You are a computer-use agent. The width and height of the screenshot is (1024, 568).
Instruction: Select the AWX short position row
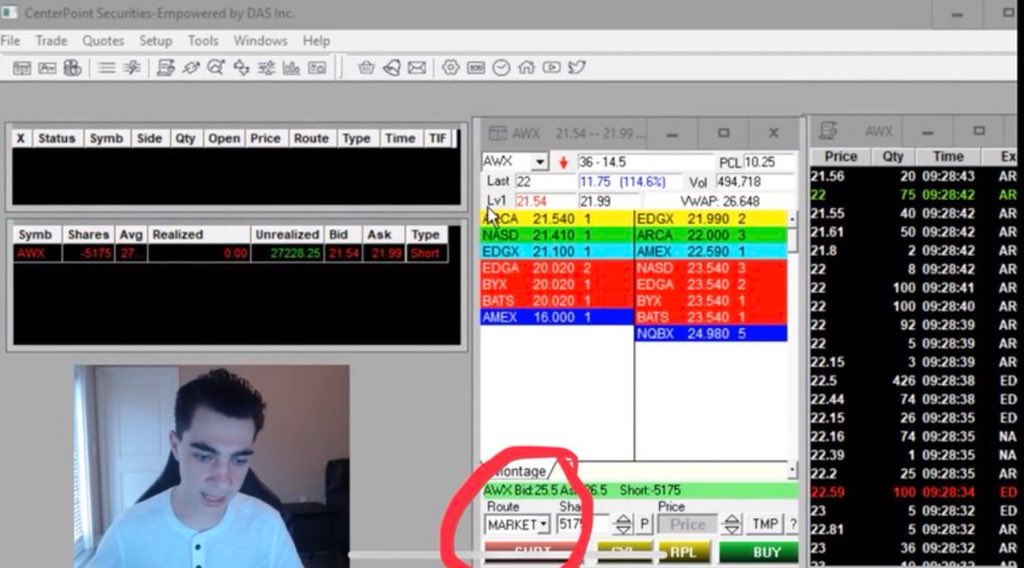pyautogui.click(x=231, y=253)
